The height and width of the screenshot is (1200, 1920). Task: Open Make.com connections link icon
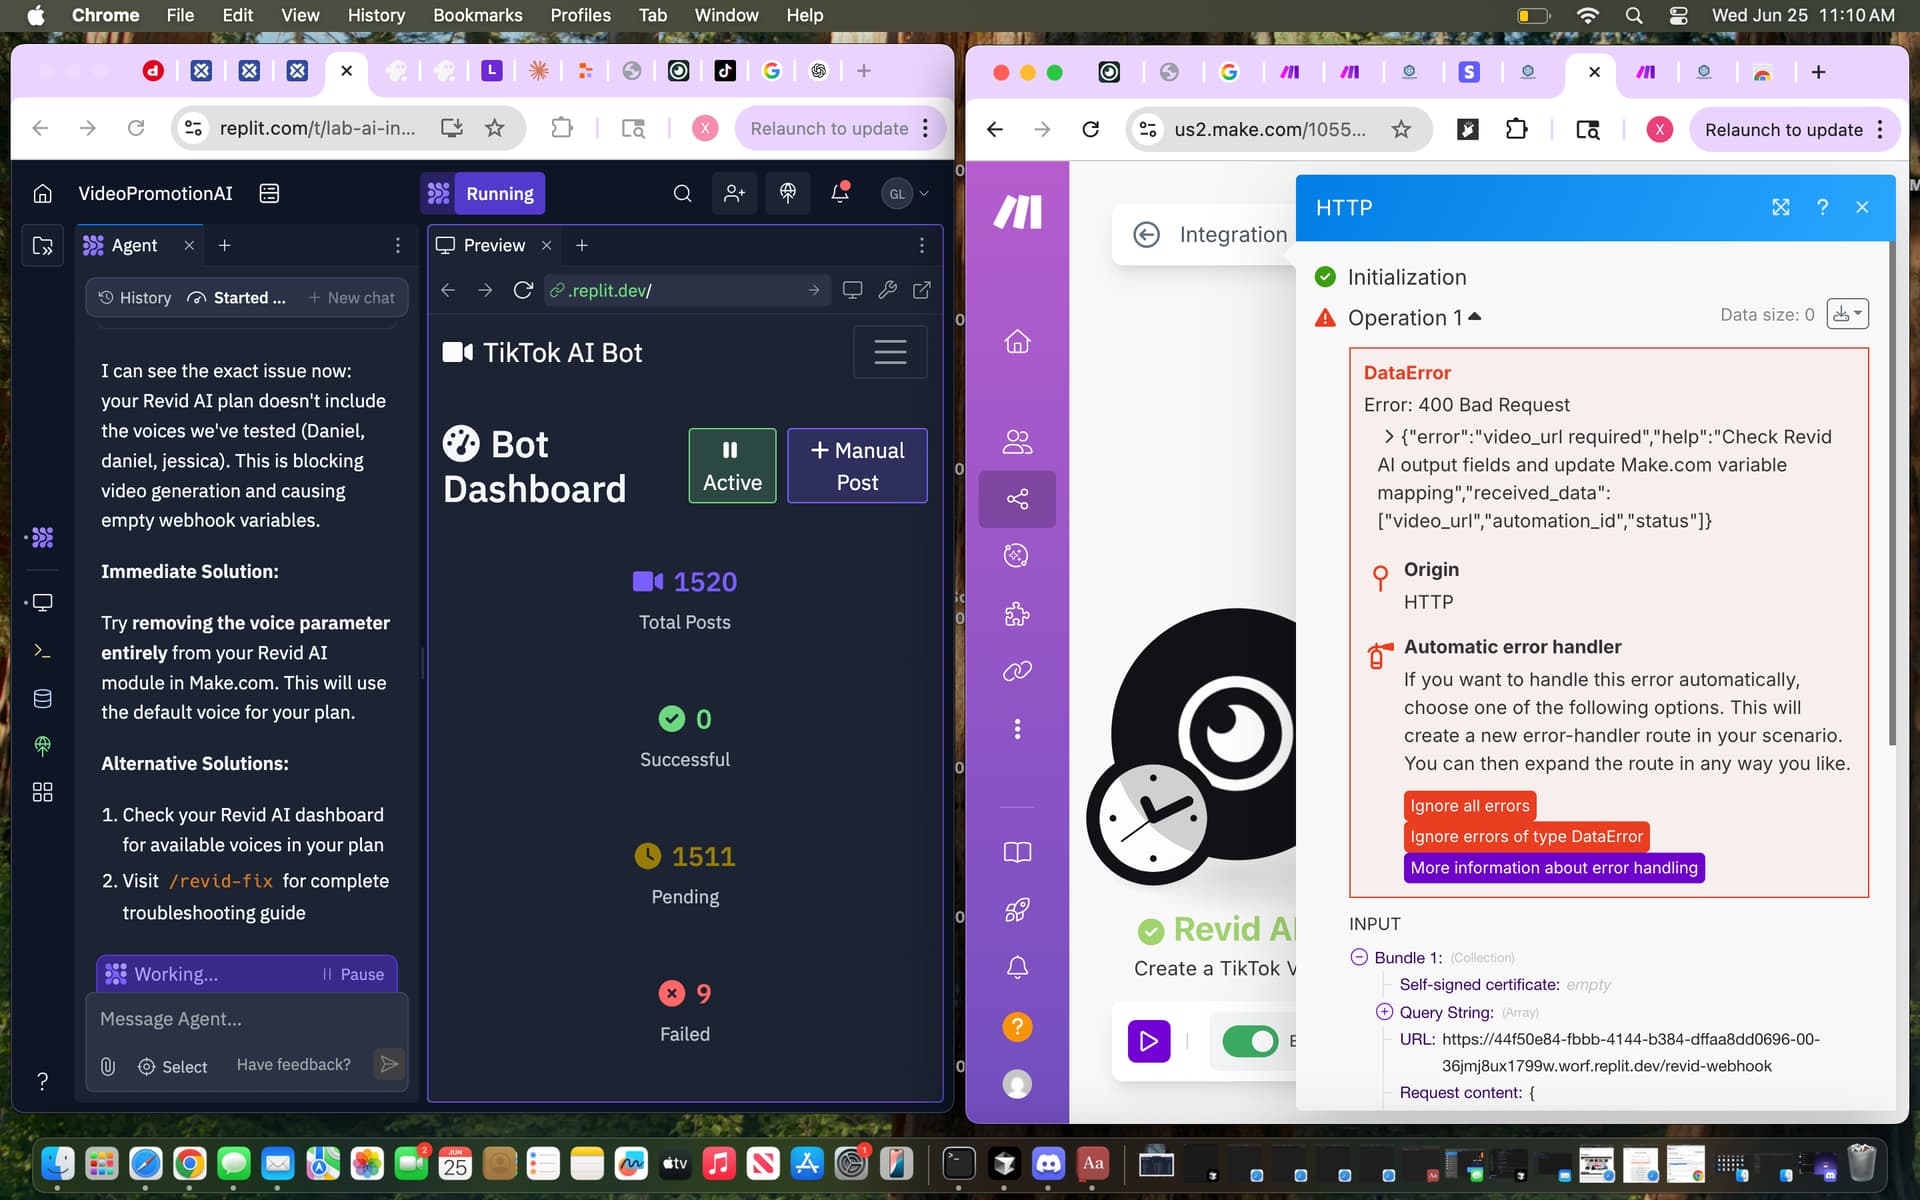click(1017, 671)
